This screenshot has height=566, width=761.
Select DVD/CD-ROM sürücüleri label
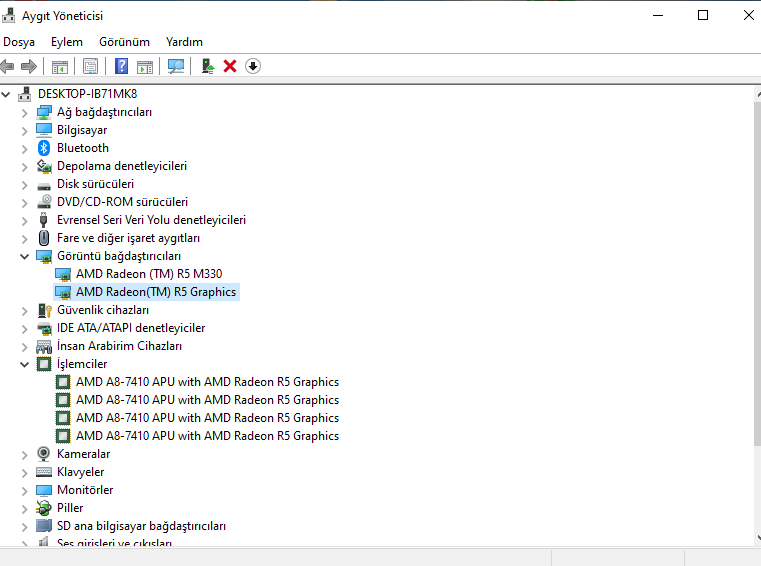pyautogui.click(x=122, y=202)
